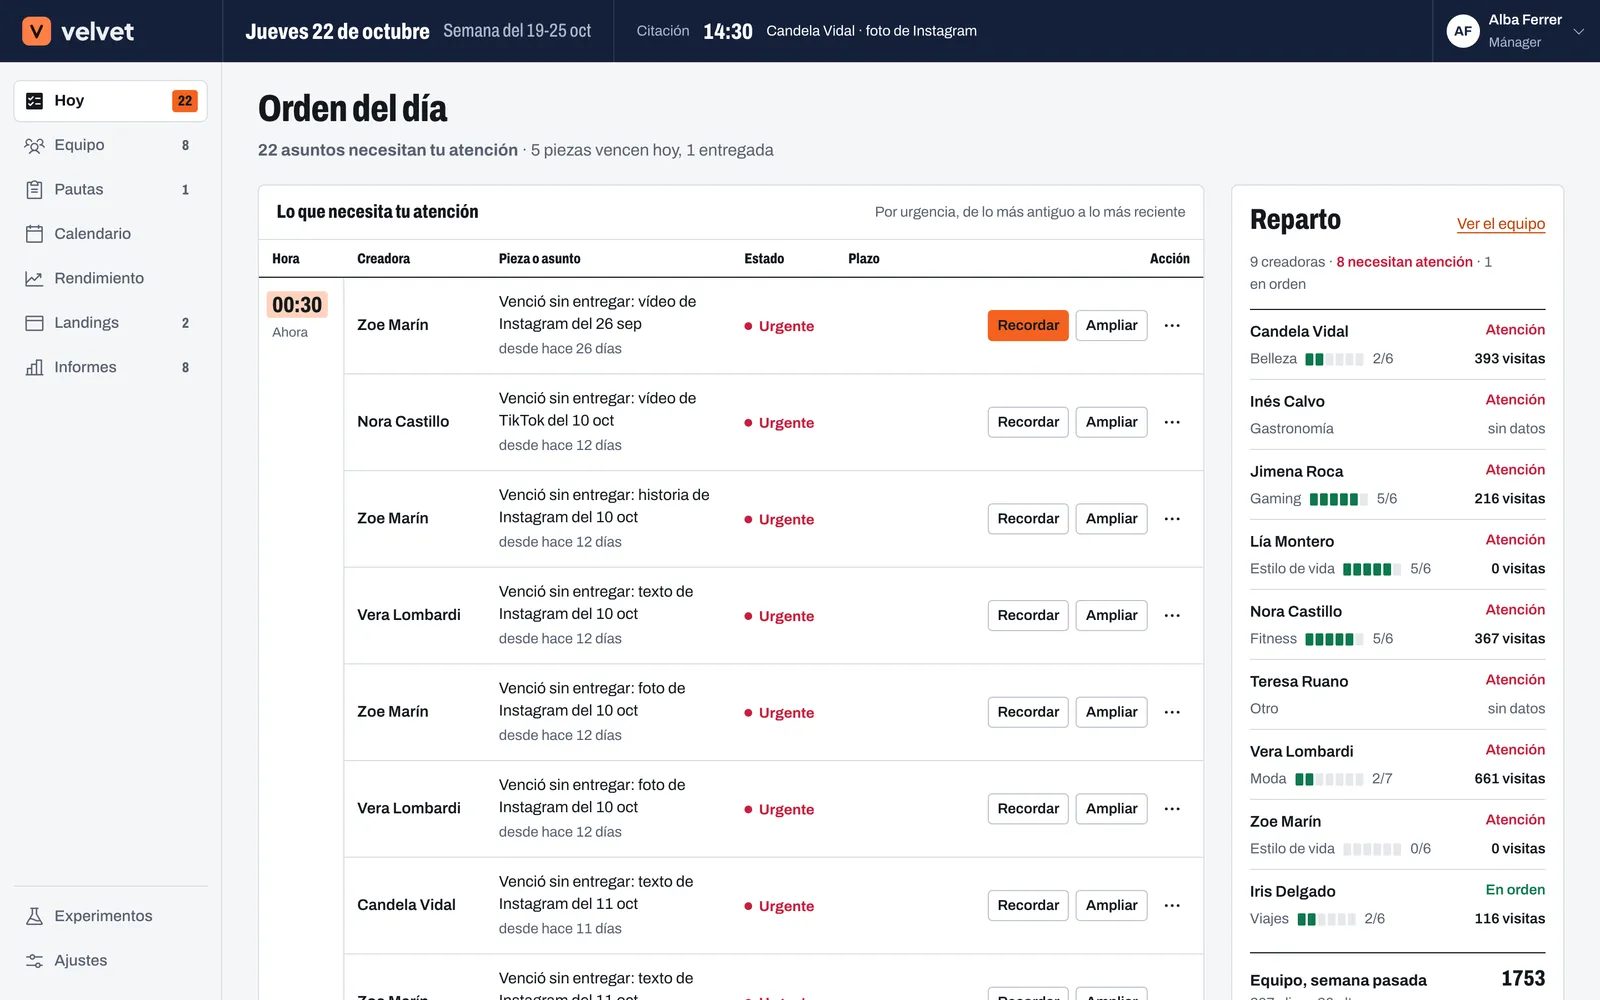Click Ampliar on Zoe Marín historia row
Image resolution: width=1600 pixels, height=1000 pixels.
(x=1111, y=519)
